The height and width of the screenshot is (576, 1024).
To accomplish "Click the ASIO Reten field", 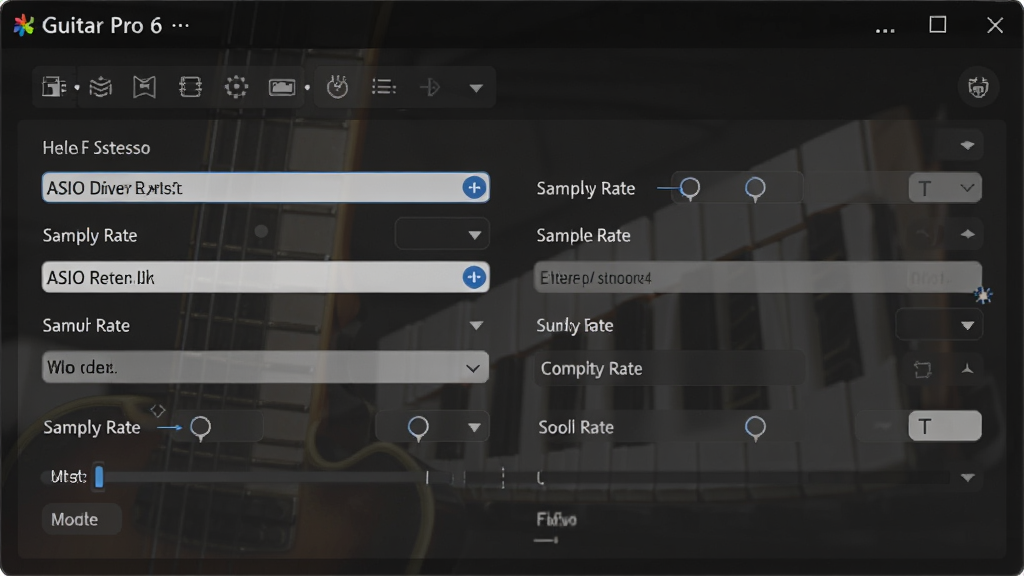I will click(x=265, y=278).
